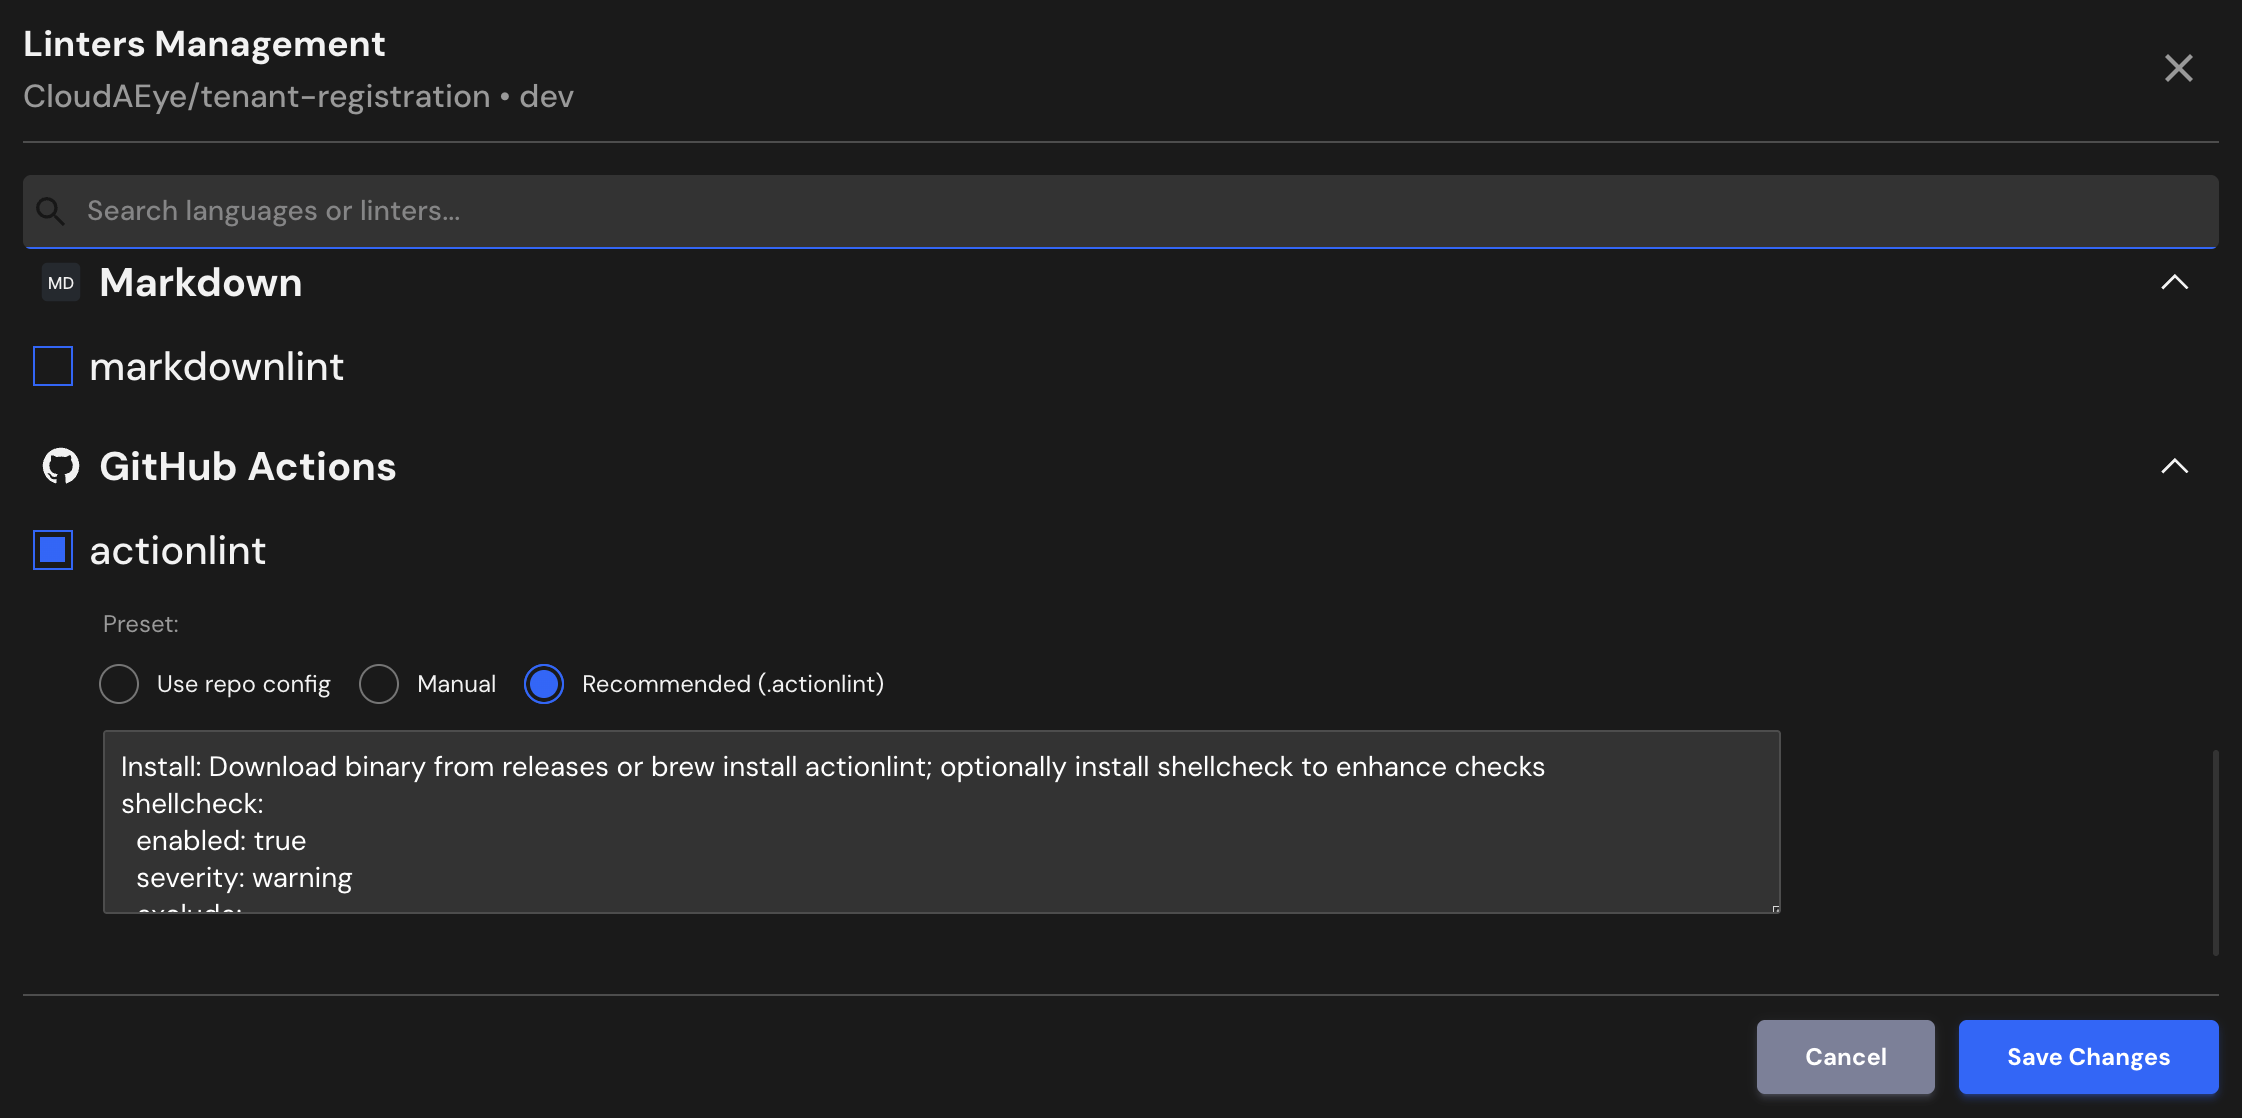Screen dimensions: 2242x1118
Task: Select the Use repo config preset
Action: (119, 684)
